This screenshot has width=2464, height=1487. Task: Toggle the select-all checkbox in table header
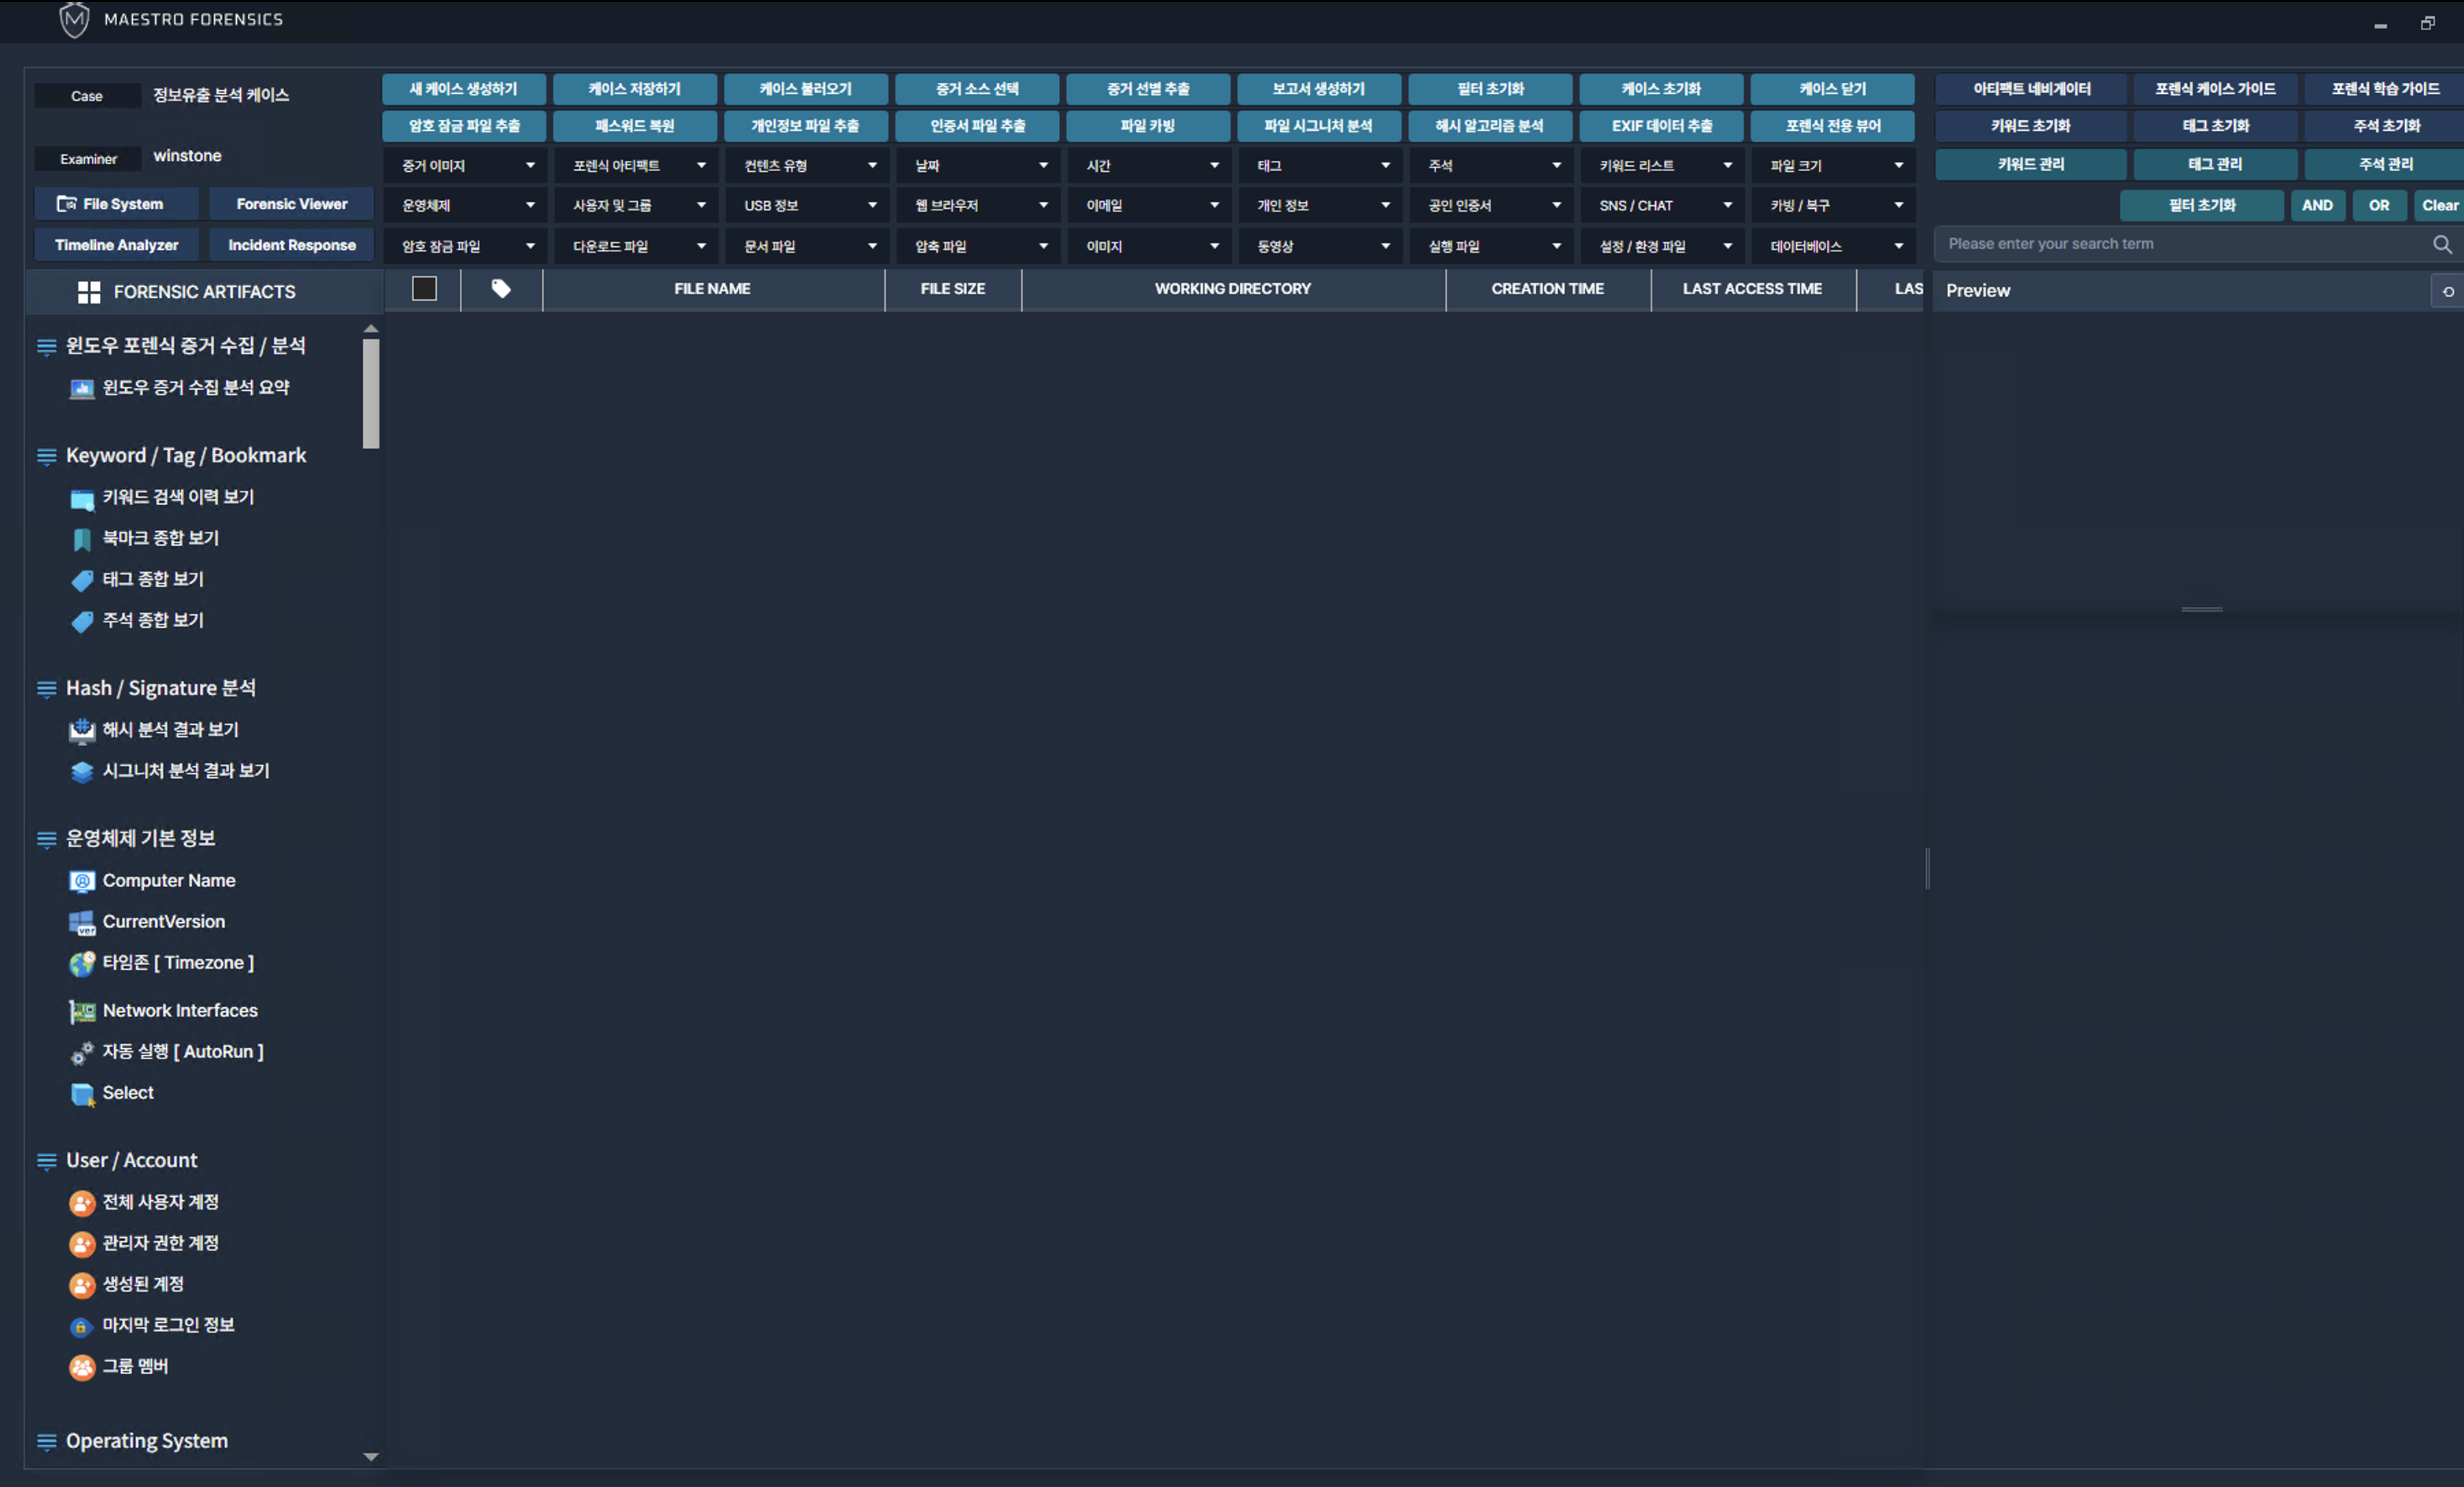[424, 289]
